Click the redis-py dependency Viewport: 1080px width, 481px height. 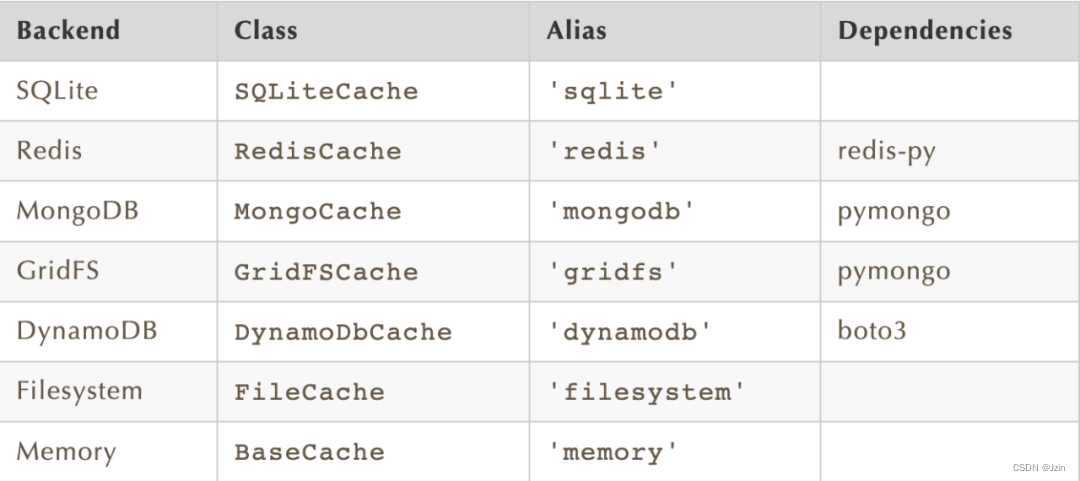coord(886,151)
